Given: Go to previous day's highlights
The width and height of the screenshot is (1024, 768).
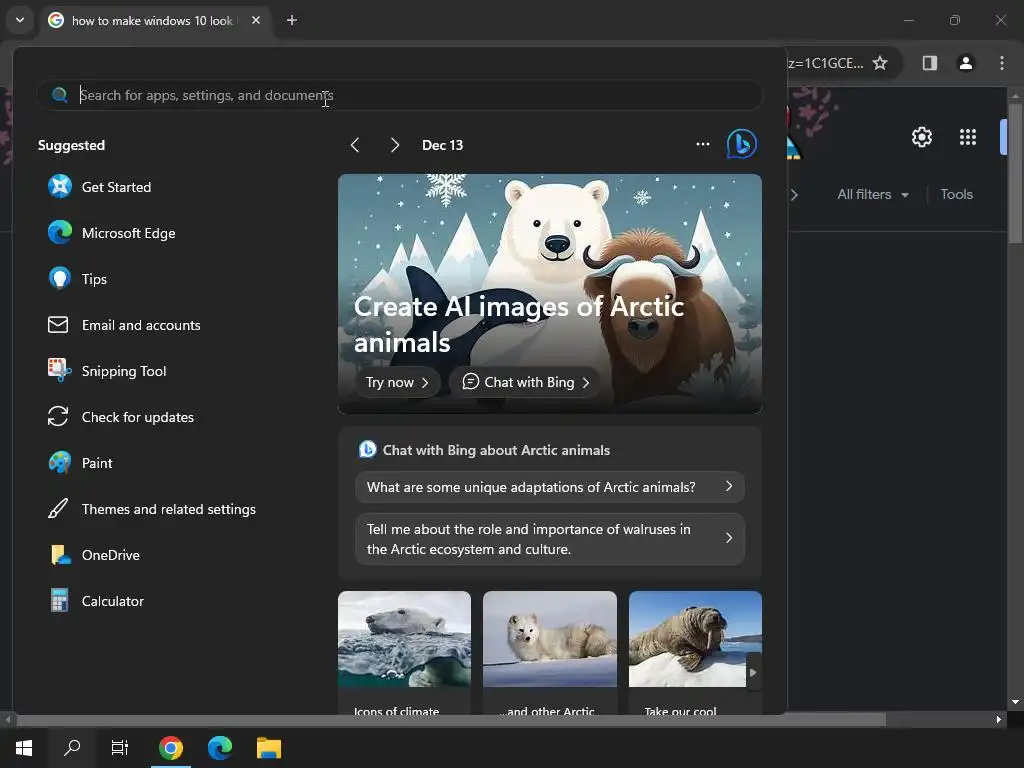Looking at the screenshot, I should point(355,145).
